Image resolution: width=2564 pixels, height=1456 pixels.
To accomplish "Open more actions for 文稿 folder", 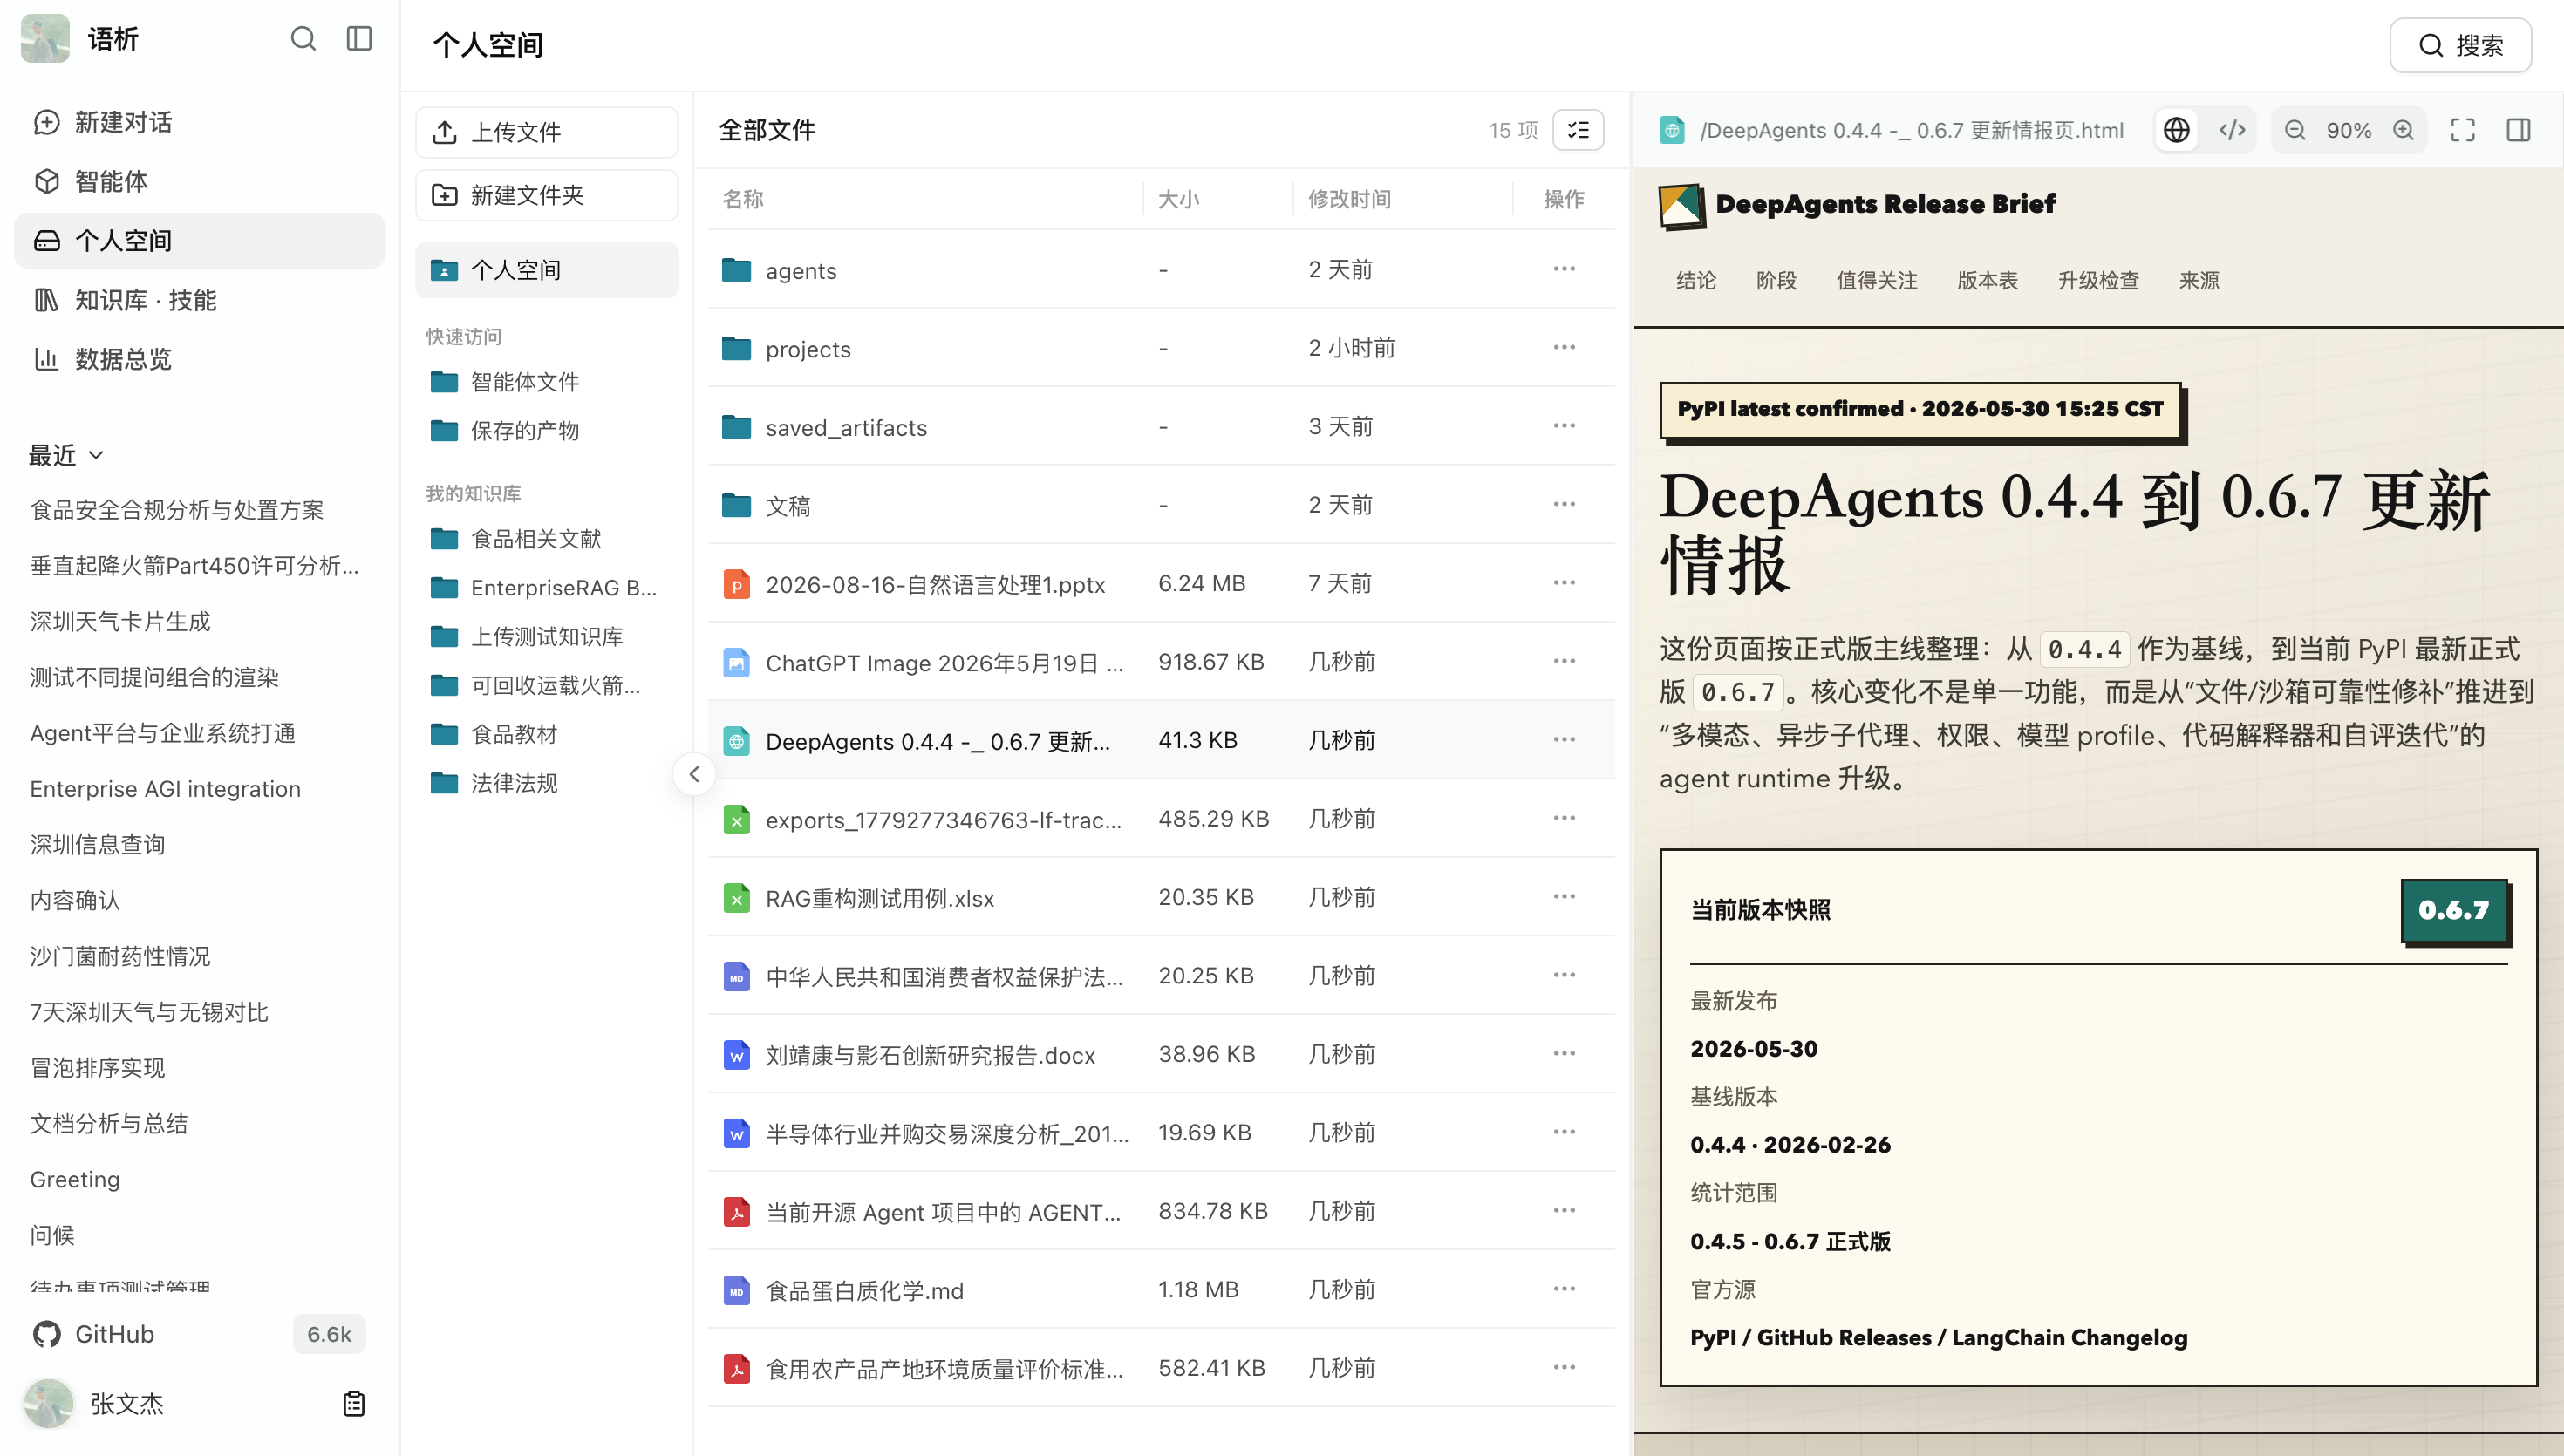I will pyautogui.click(x=1564, y=504).
